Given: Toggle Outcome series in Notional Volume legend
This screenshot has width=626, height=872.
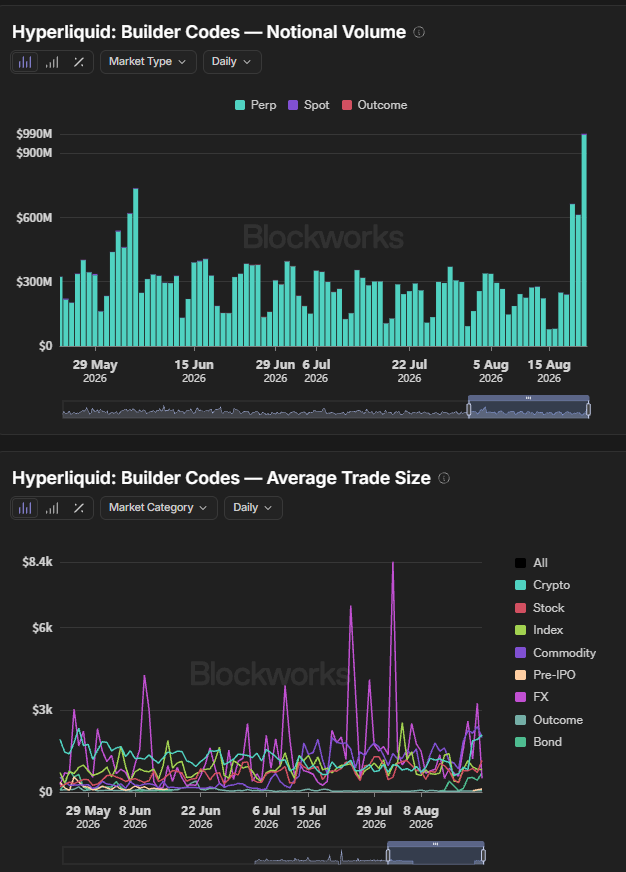Looking at the screenshot, I should click(374, 105).
